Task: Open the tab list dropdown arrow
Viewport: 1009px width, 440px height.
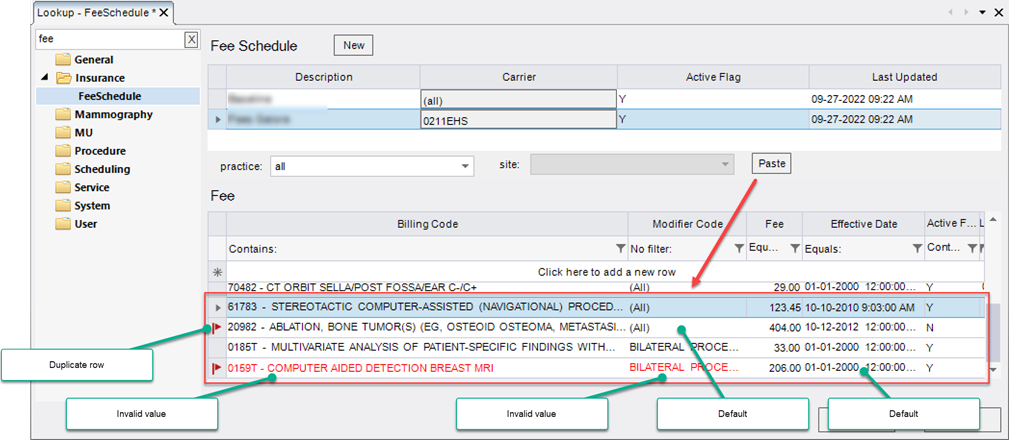Action: tap(983, 12)
